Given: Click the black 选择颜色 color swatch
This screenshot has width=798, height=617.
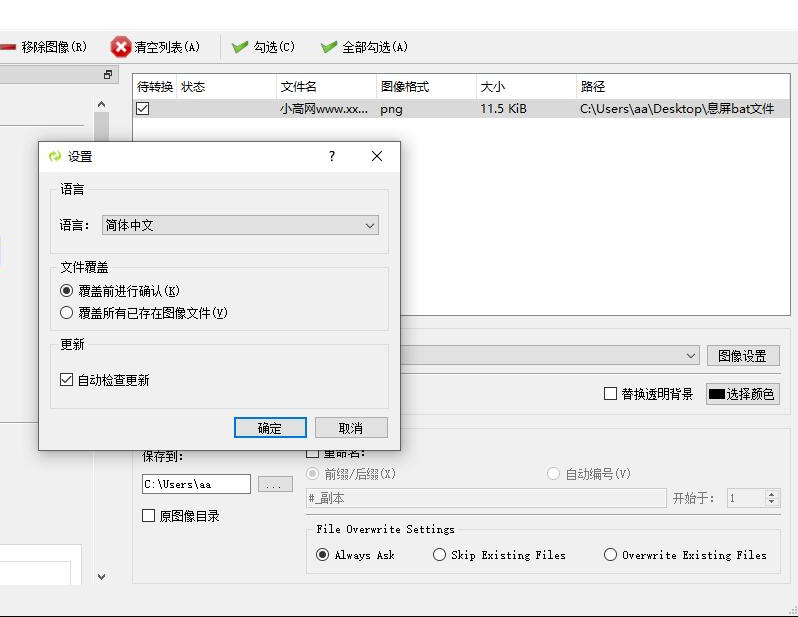Looking at the screenshot, I should click(x=717, y=394).
